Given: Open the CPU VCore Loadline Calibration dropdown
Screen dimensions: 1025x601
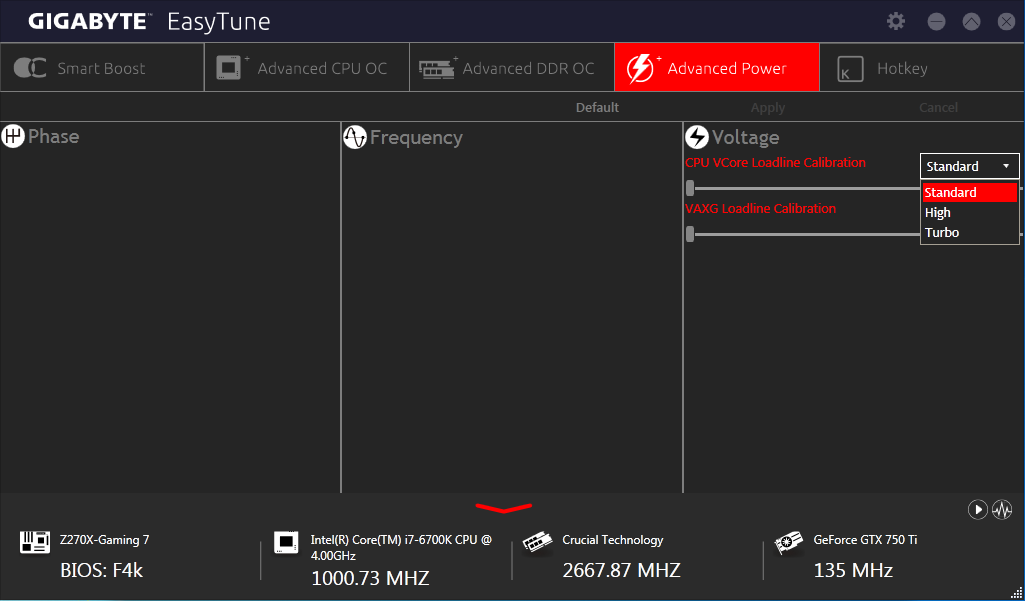Looking at the screenshot, I should (969, 166).
